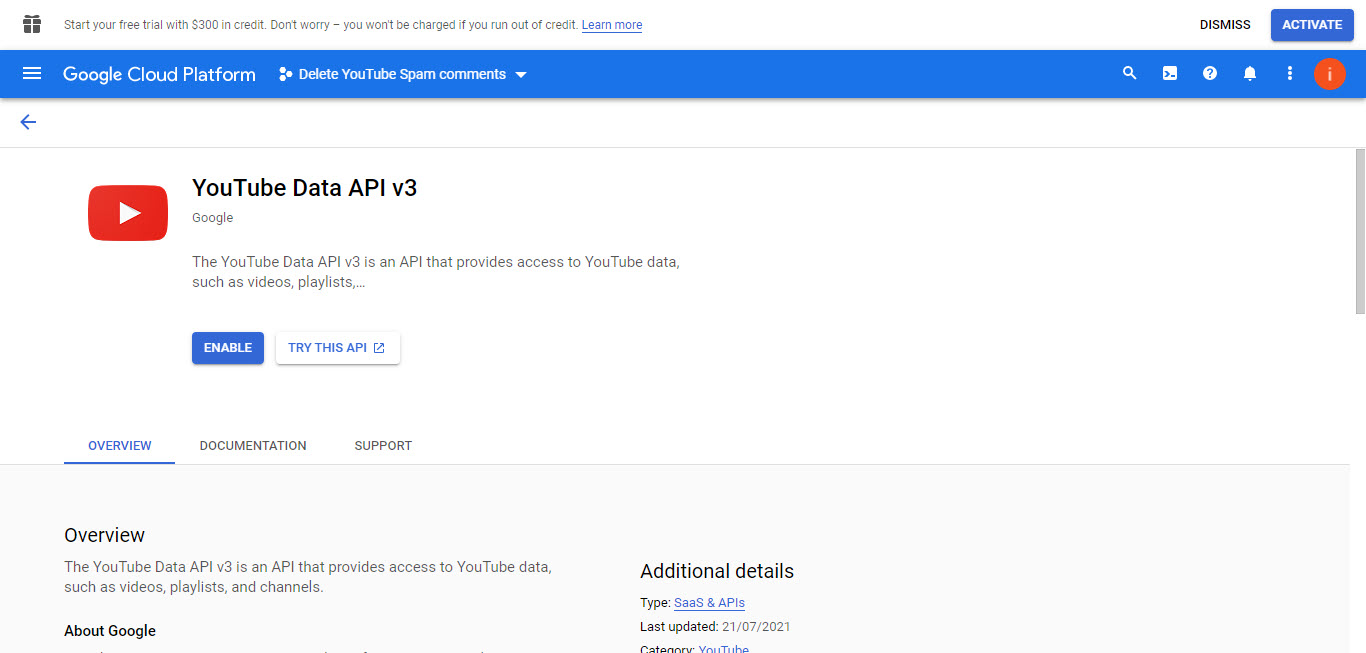Screen dimensions: 1366x653
Task: Click the orange account avatar
Action: (1330, 74)
